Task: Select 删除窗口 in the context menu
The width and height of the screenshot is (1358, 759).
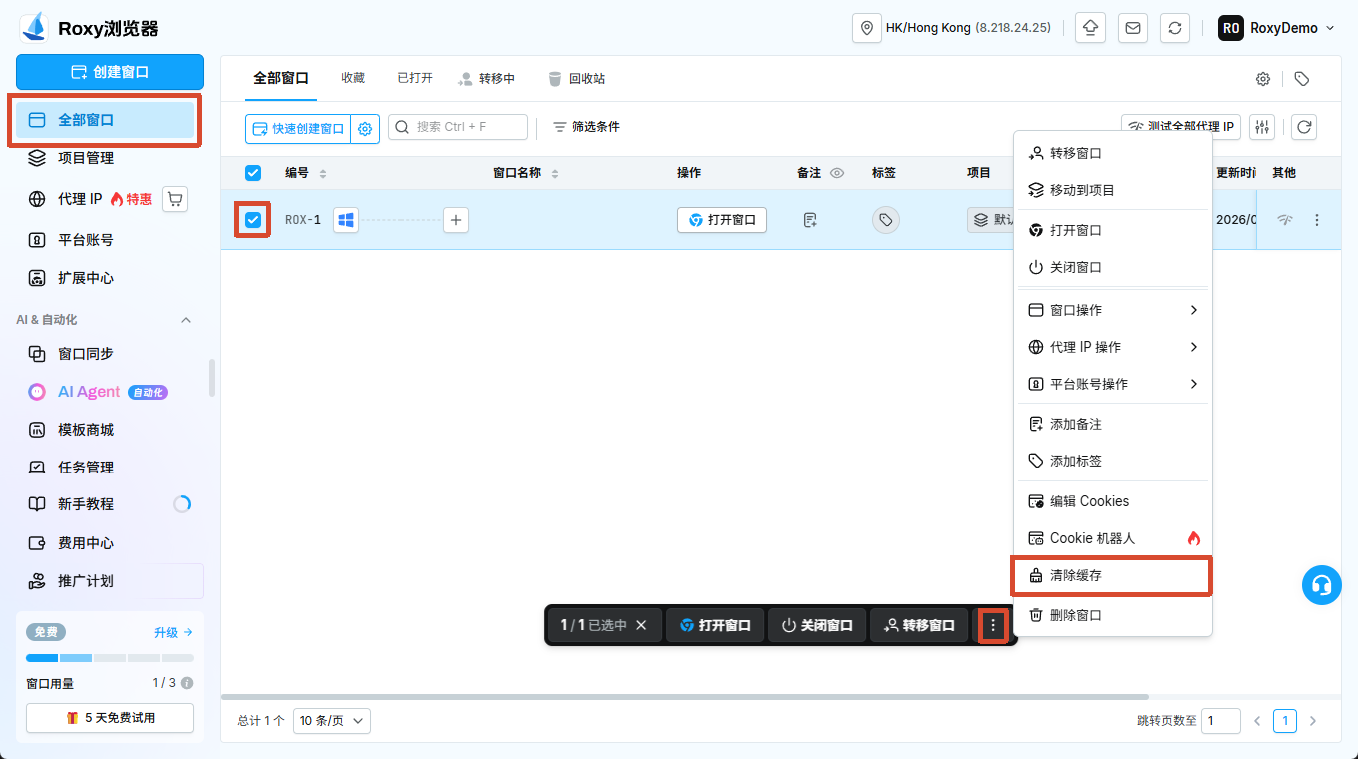Action: point(1112,615)
